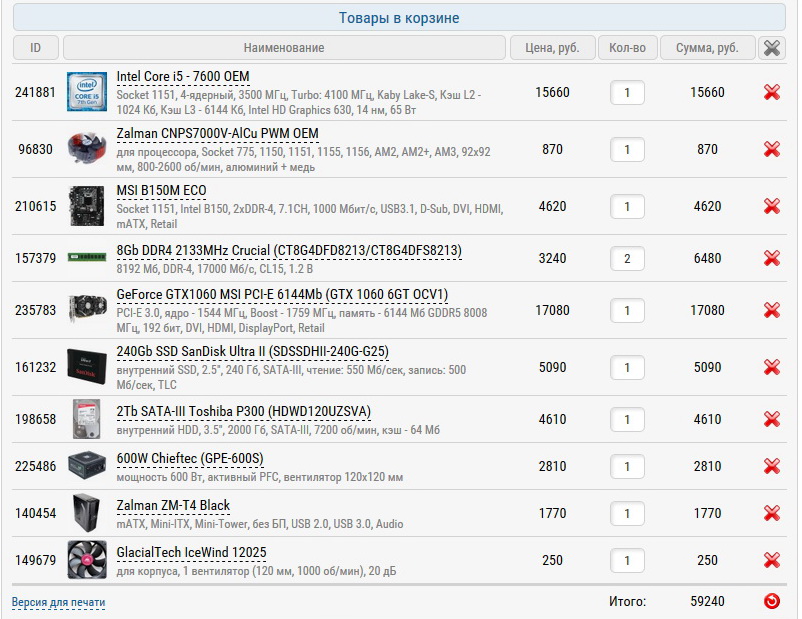802x619 pixels.
Task: Click the print version link
Action: (x=58, y=602)
